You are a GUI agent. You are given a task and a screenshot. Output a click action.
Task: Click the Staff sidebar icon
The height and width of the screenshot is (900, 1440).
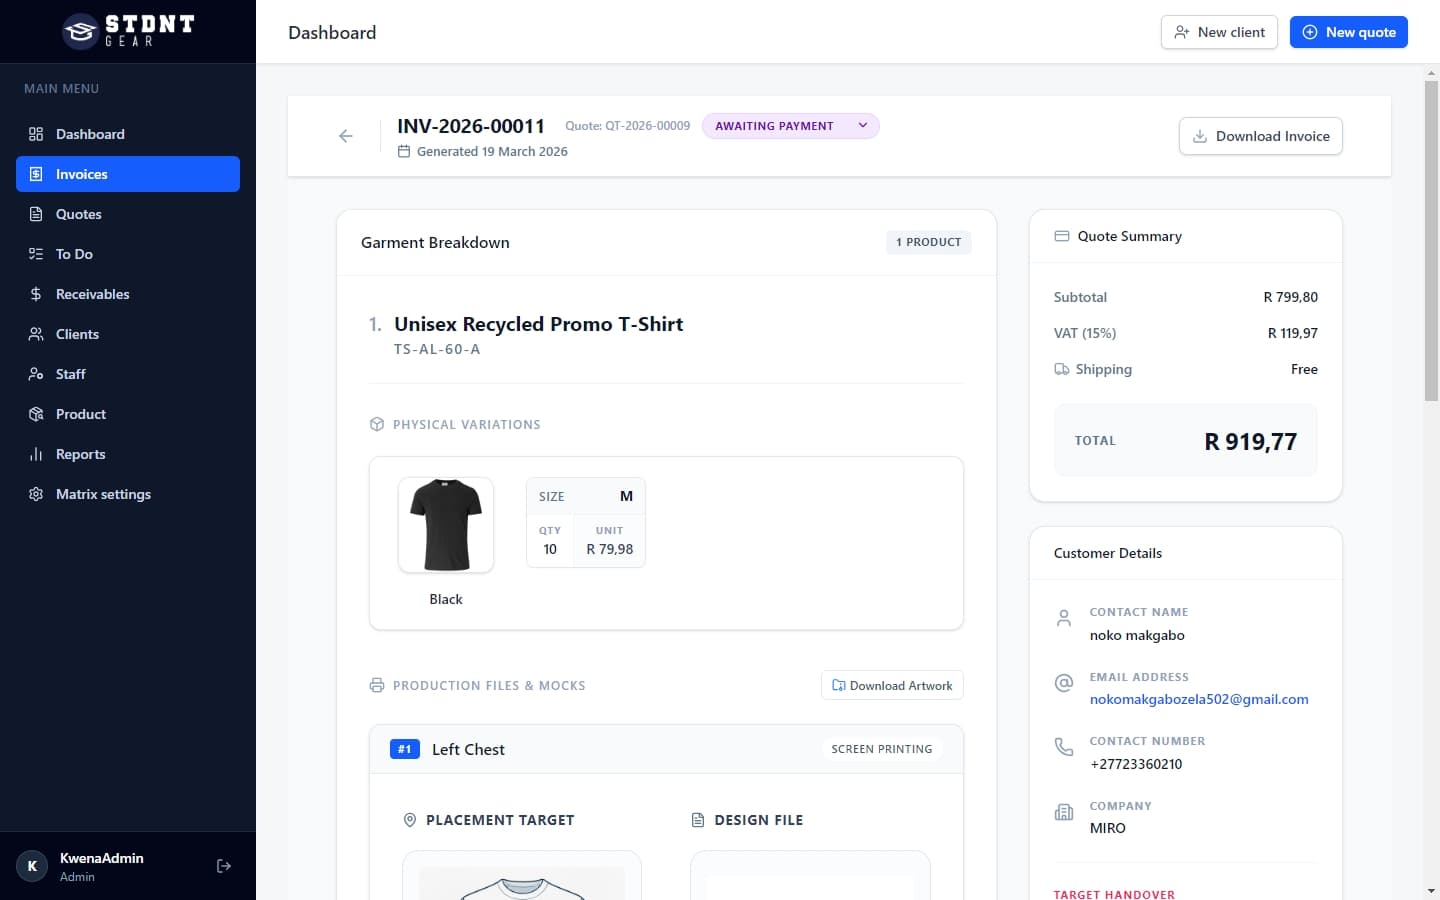36,374
